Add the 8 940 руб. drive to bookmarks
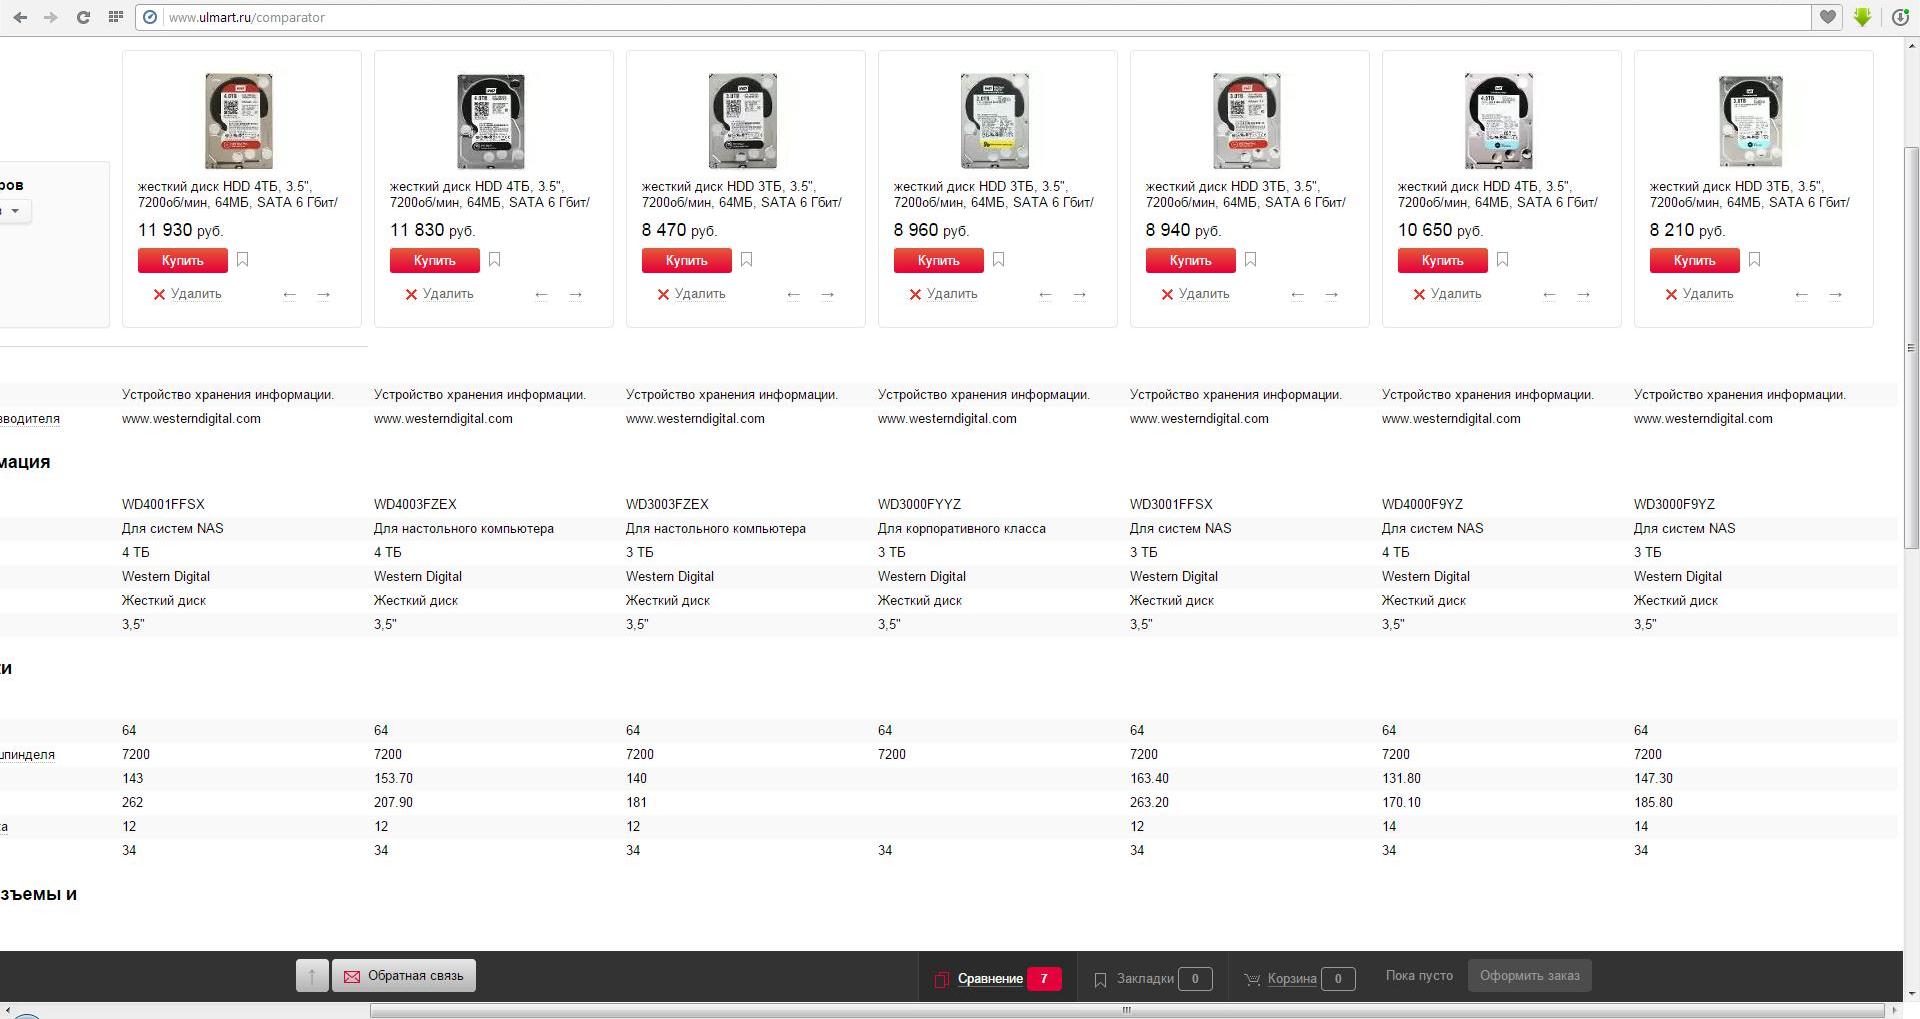The height and width of the screenshot is (1019, 1920). pyautogui.click(x=1251, y=260)
